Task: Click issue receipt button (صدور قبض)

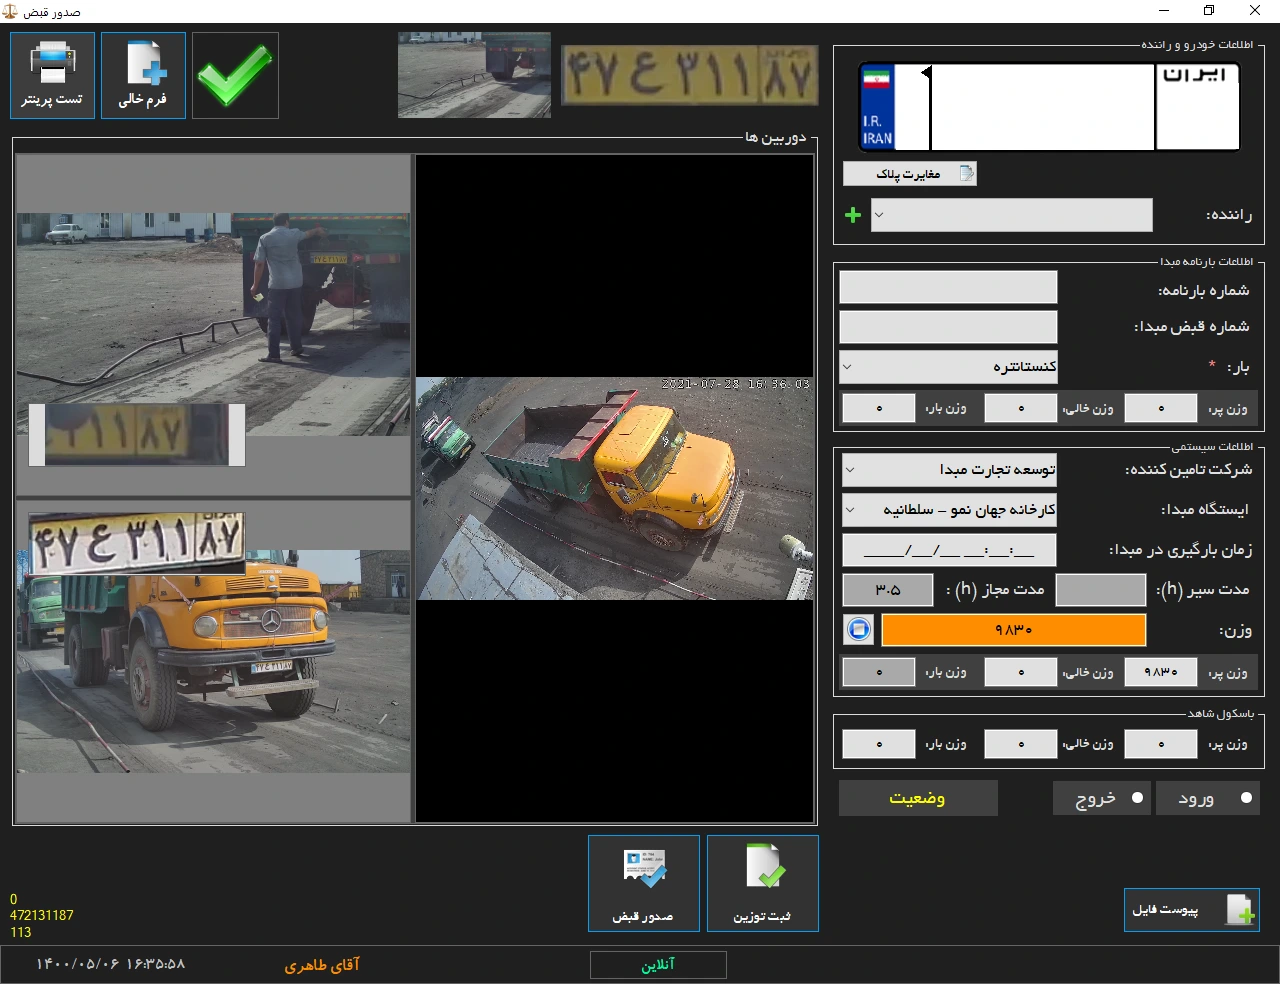Action: (643, 884)
